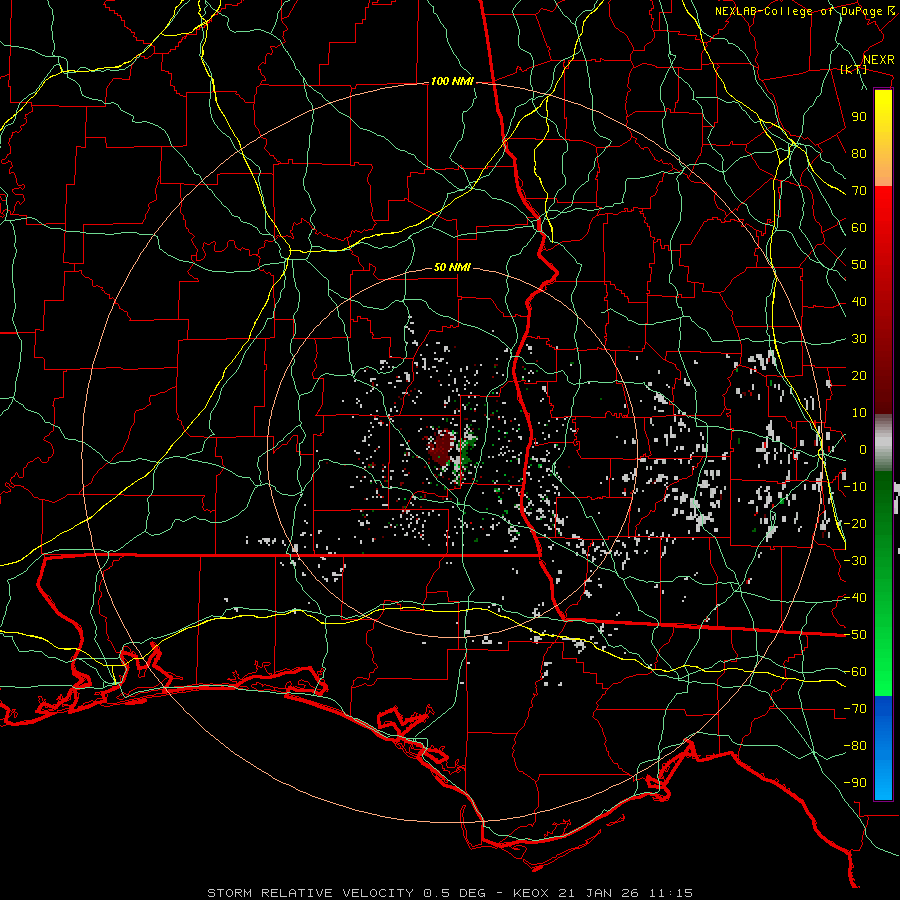The height and width of the screenshot is (900, 900).
Task: Click the NEXR label above the scale
Action: (x=878, y=60)
